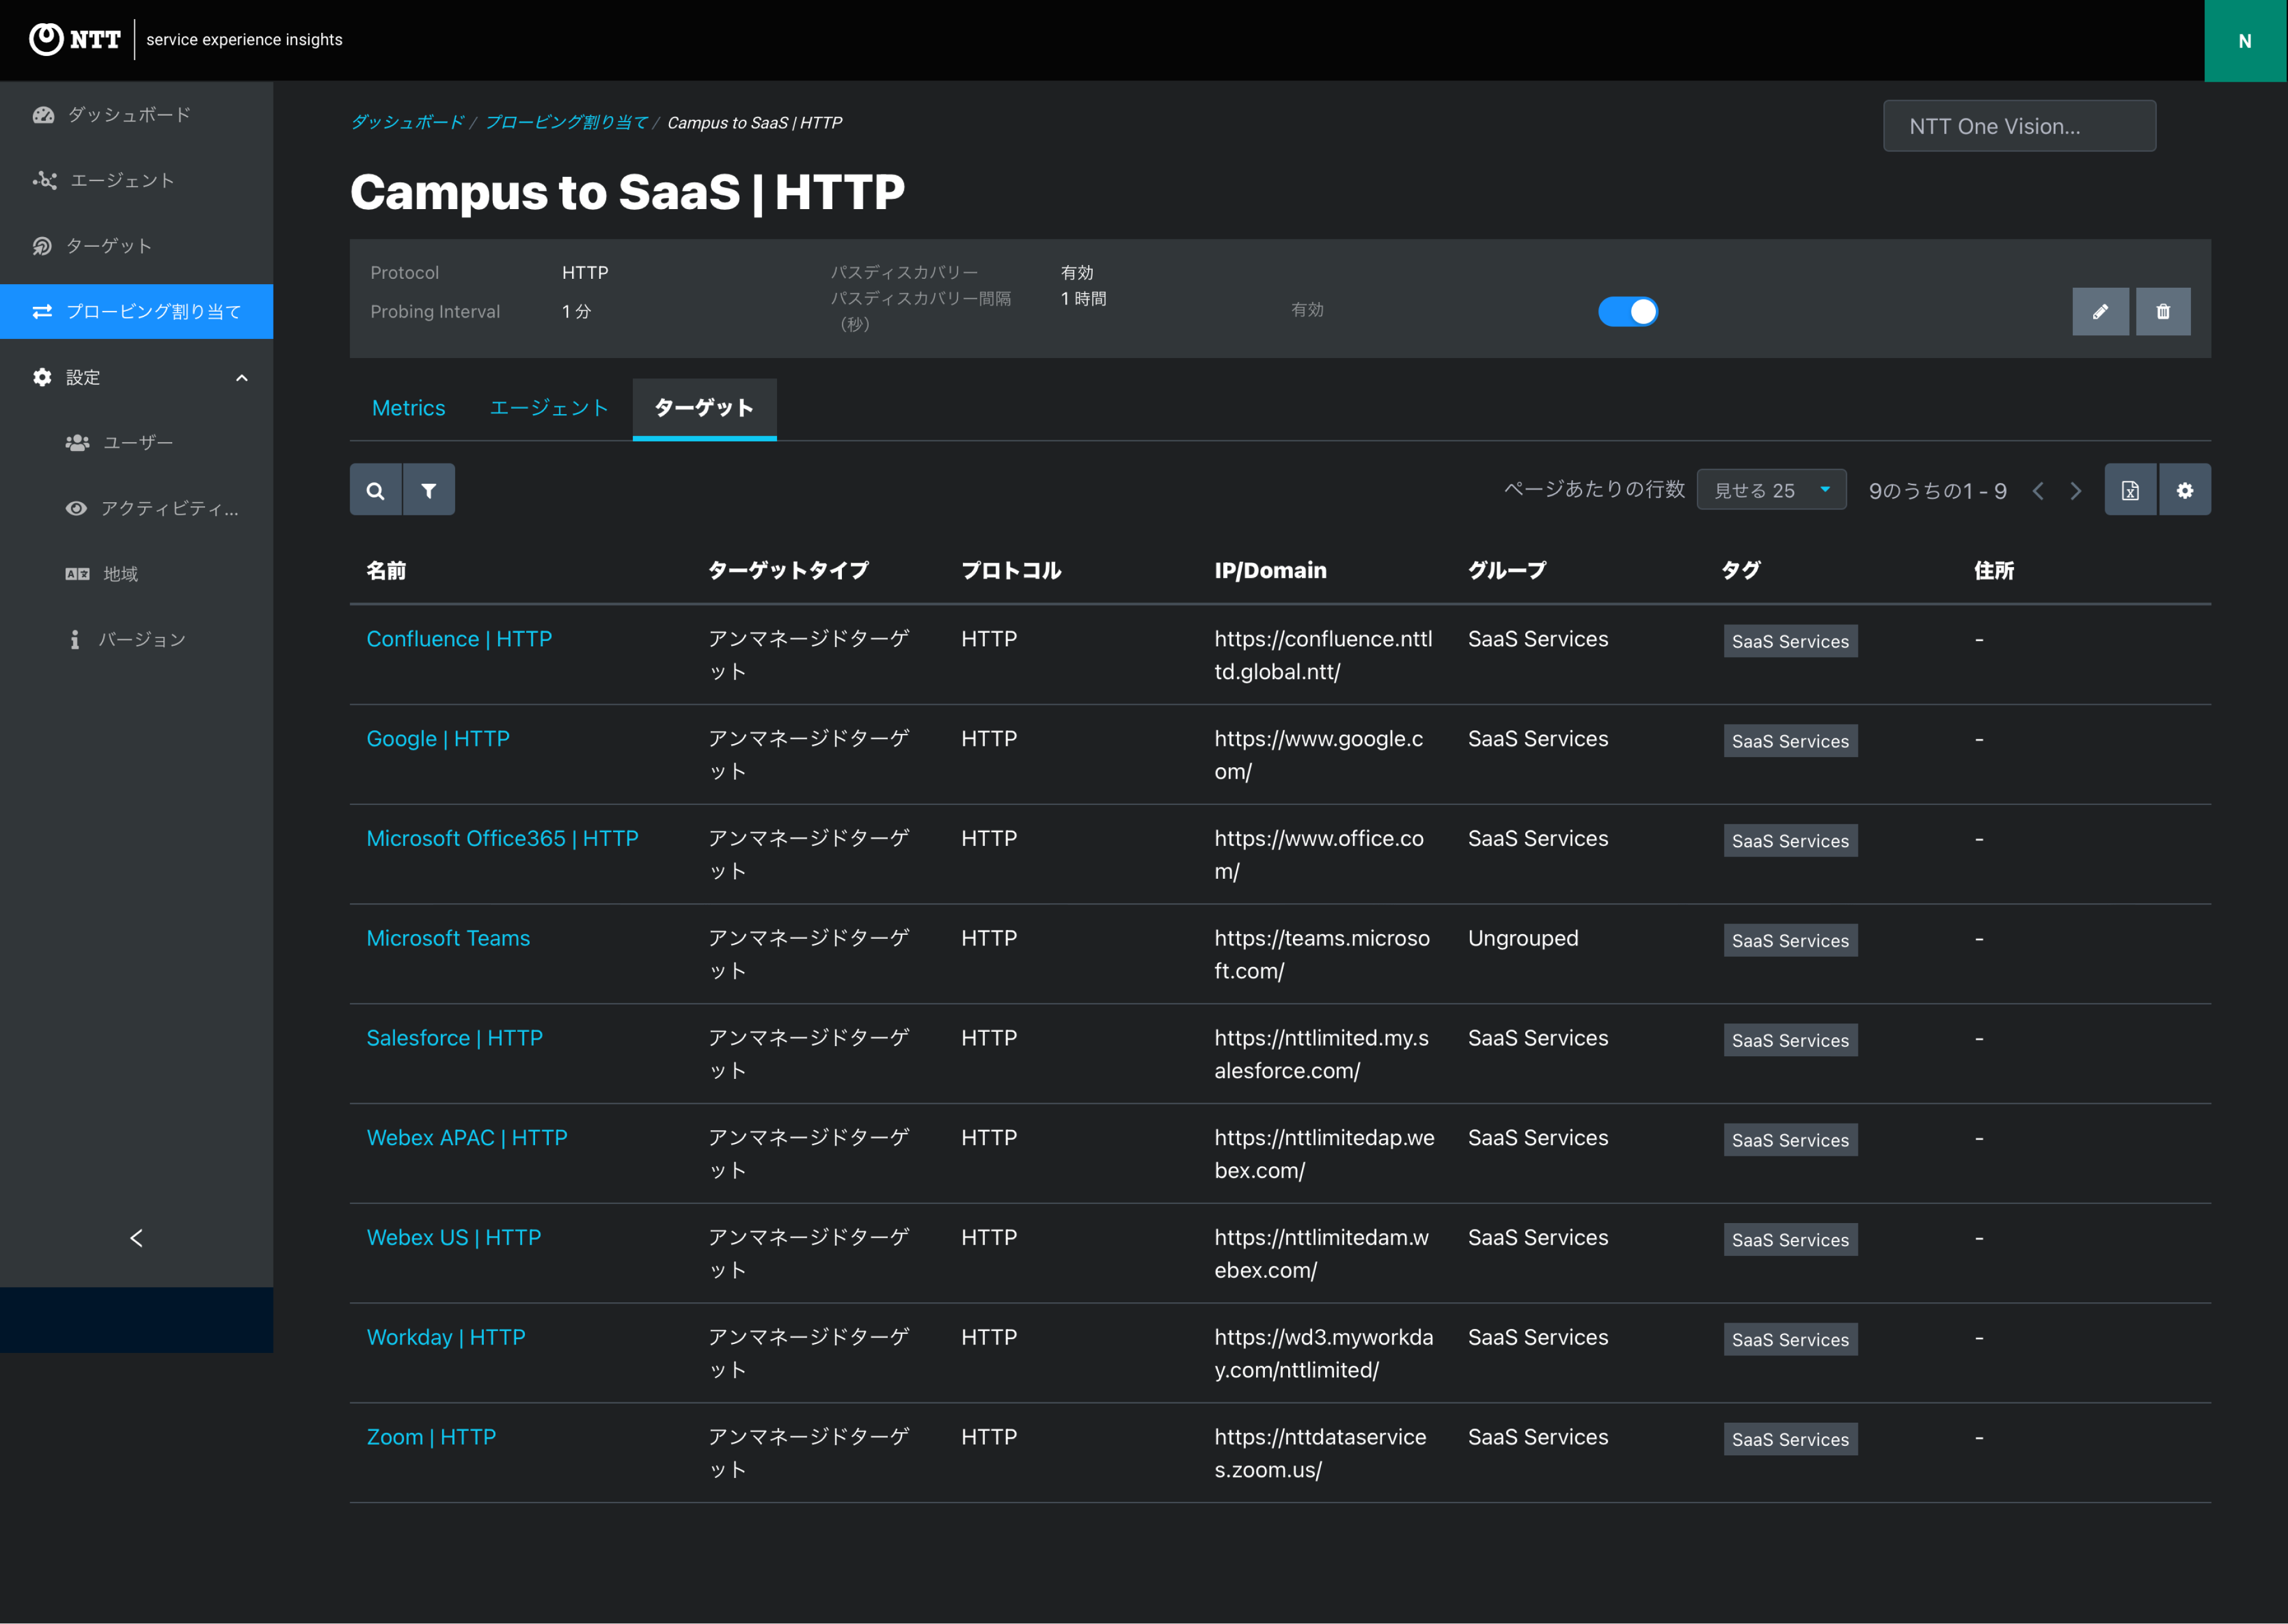This screenshot has width=2288, height=1624.
Task: Open the Workday | HTTP target
Action: (x=446, y=1337)
